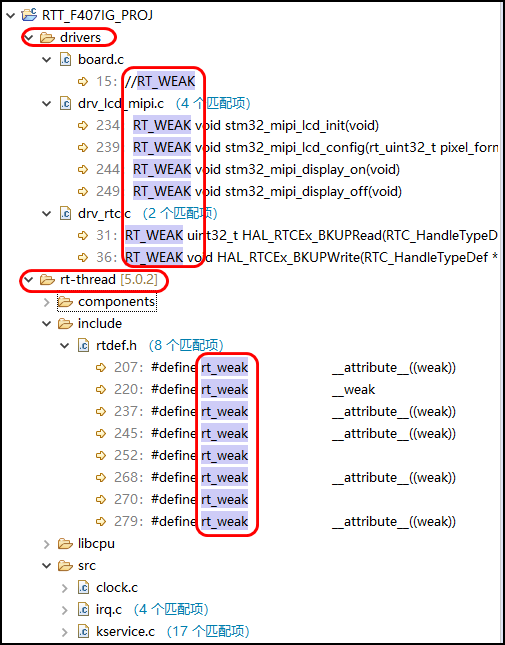This screenshot has height=645, width=505.
Task: Click match arrow icon for line 279
Action: (102, 522)
